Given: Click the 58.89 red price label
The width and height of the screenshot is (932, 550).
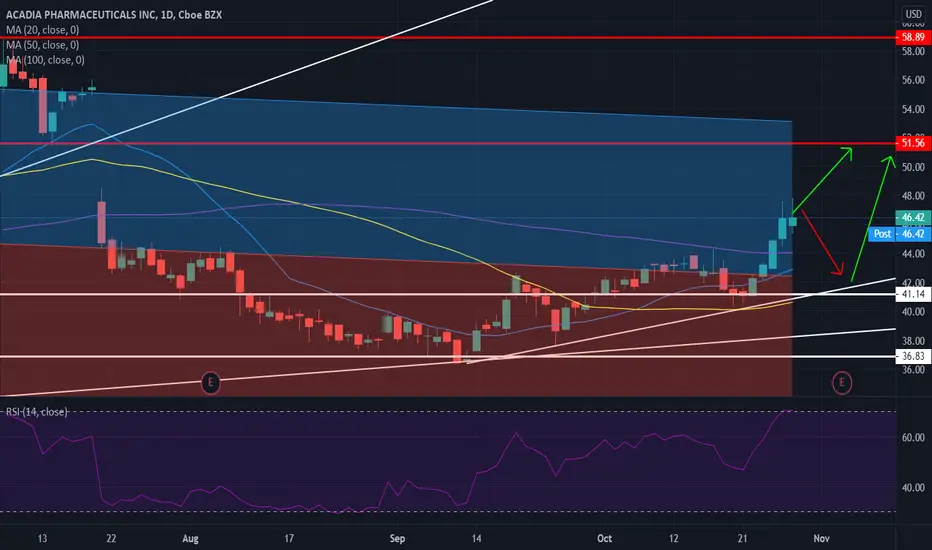Looking at the screenshot, I should pos(913,37).
